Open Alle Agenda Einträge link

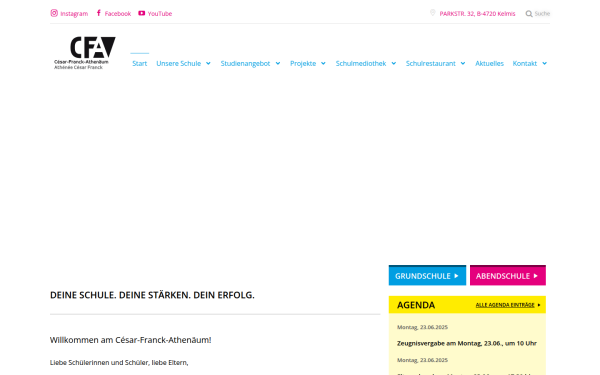coord(505,305)
